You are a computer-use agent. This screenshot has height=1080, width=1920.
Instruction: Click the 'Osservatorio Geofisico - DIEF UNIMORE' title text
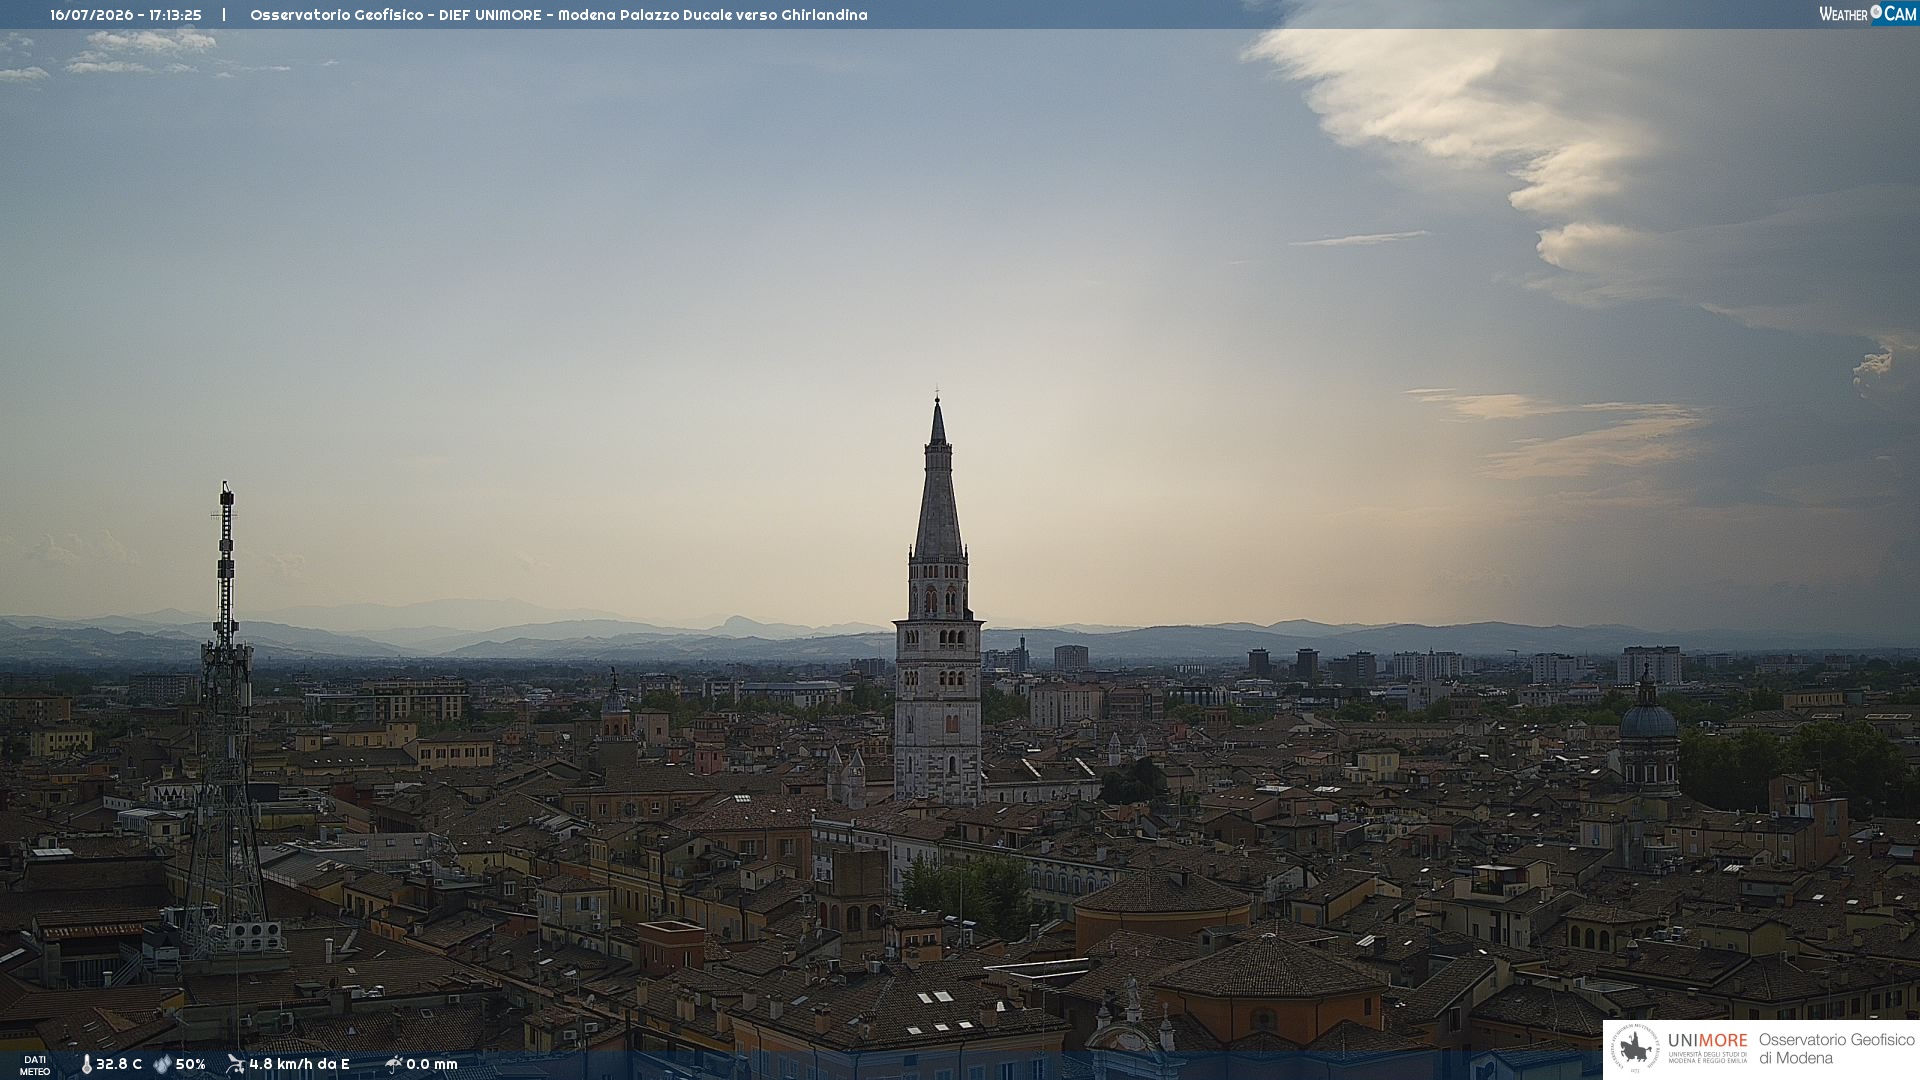point(396,15)
